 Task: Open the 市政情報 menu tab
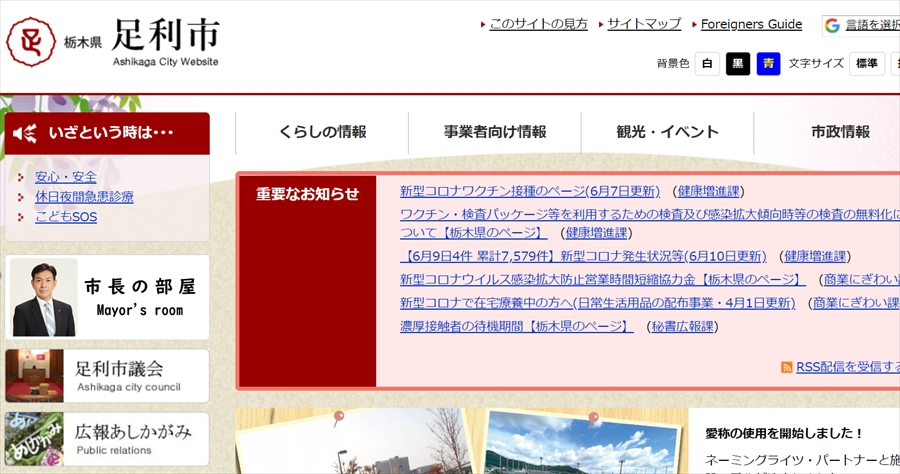tap(840, 132)
